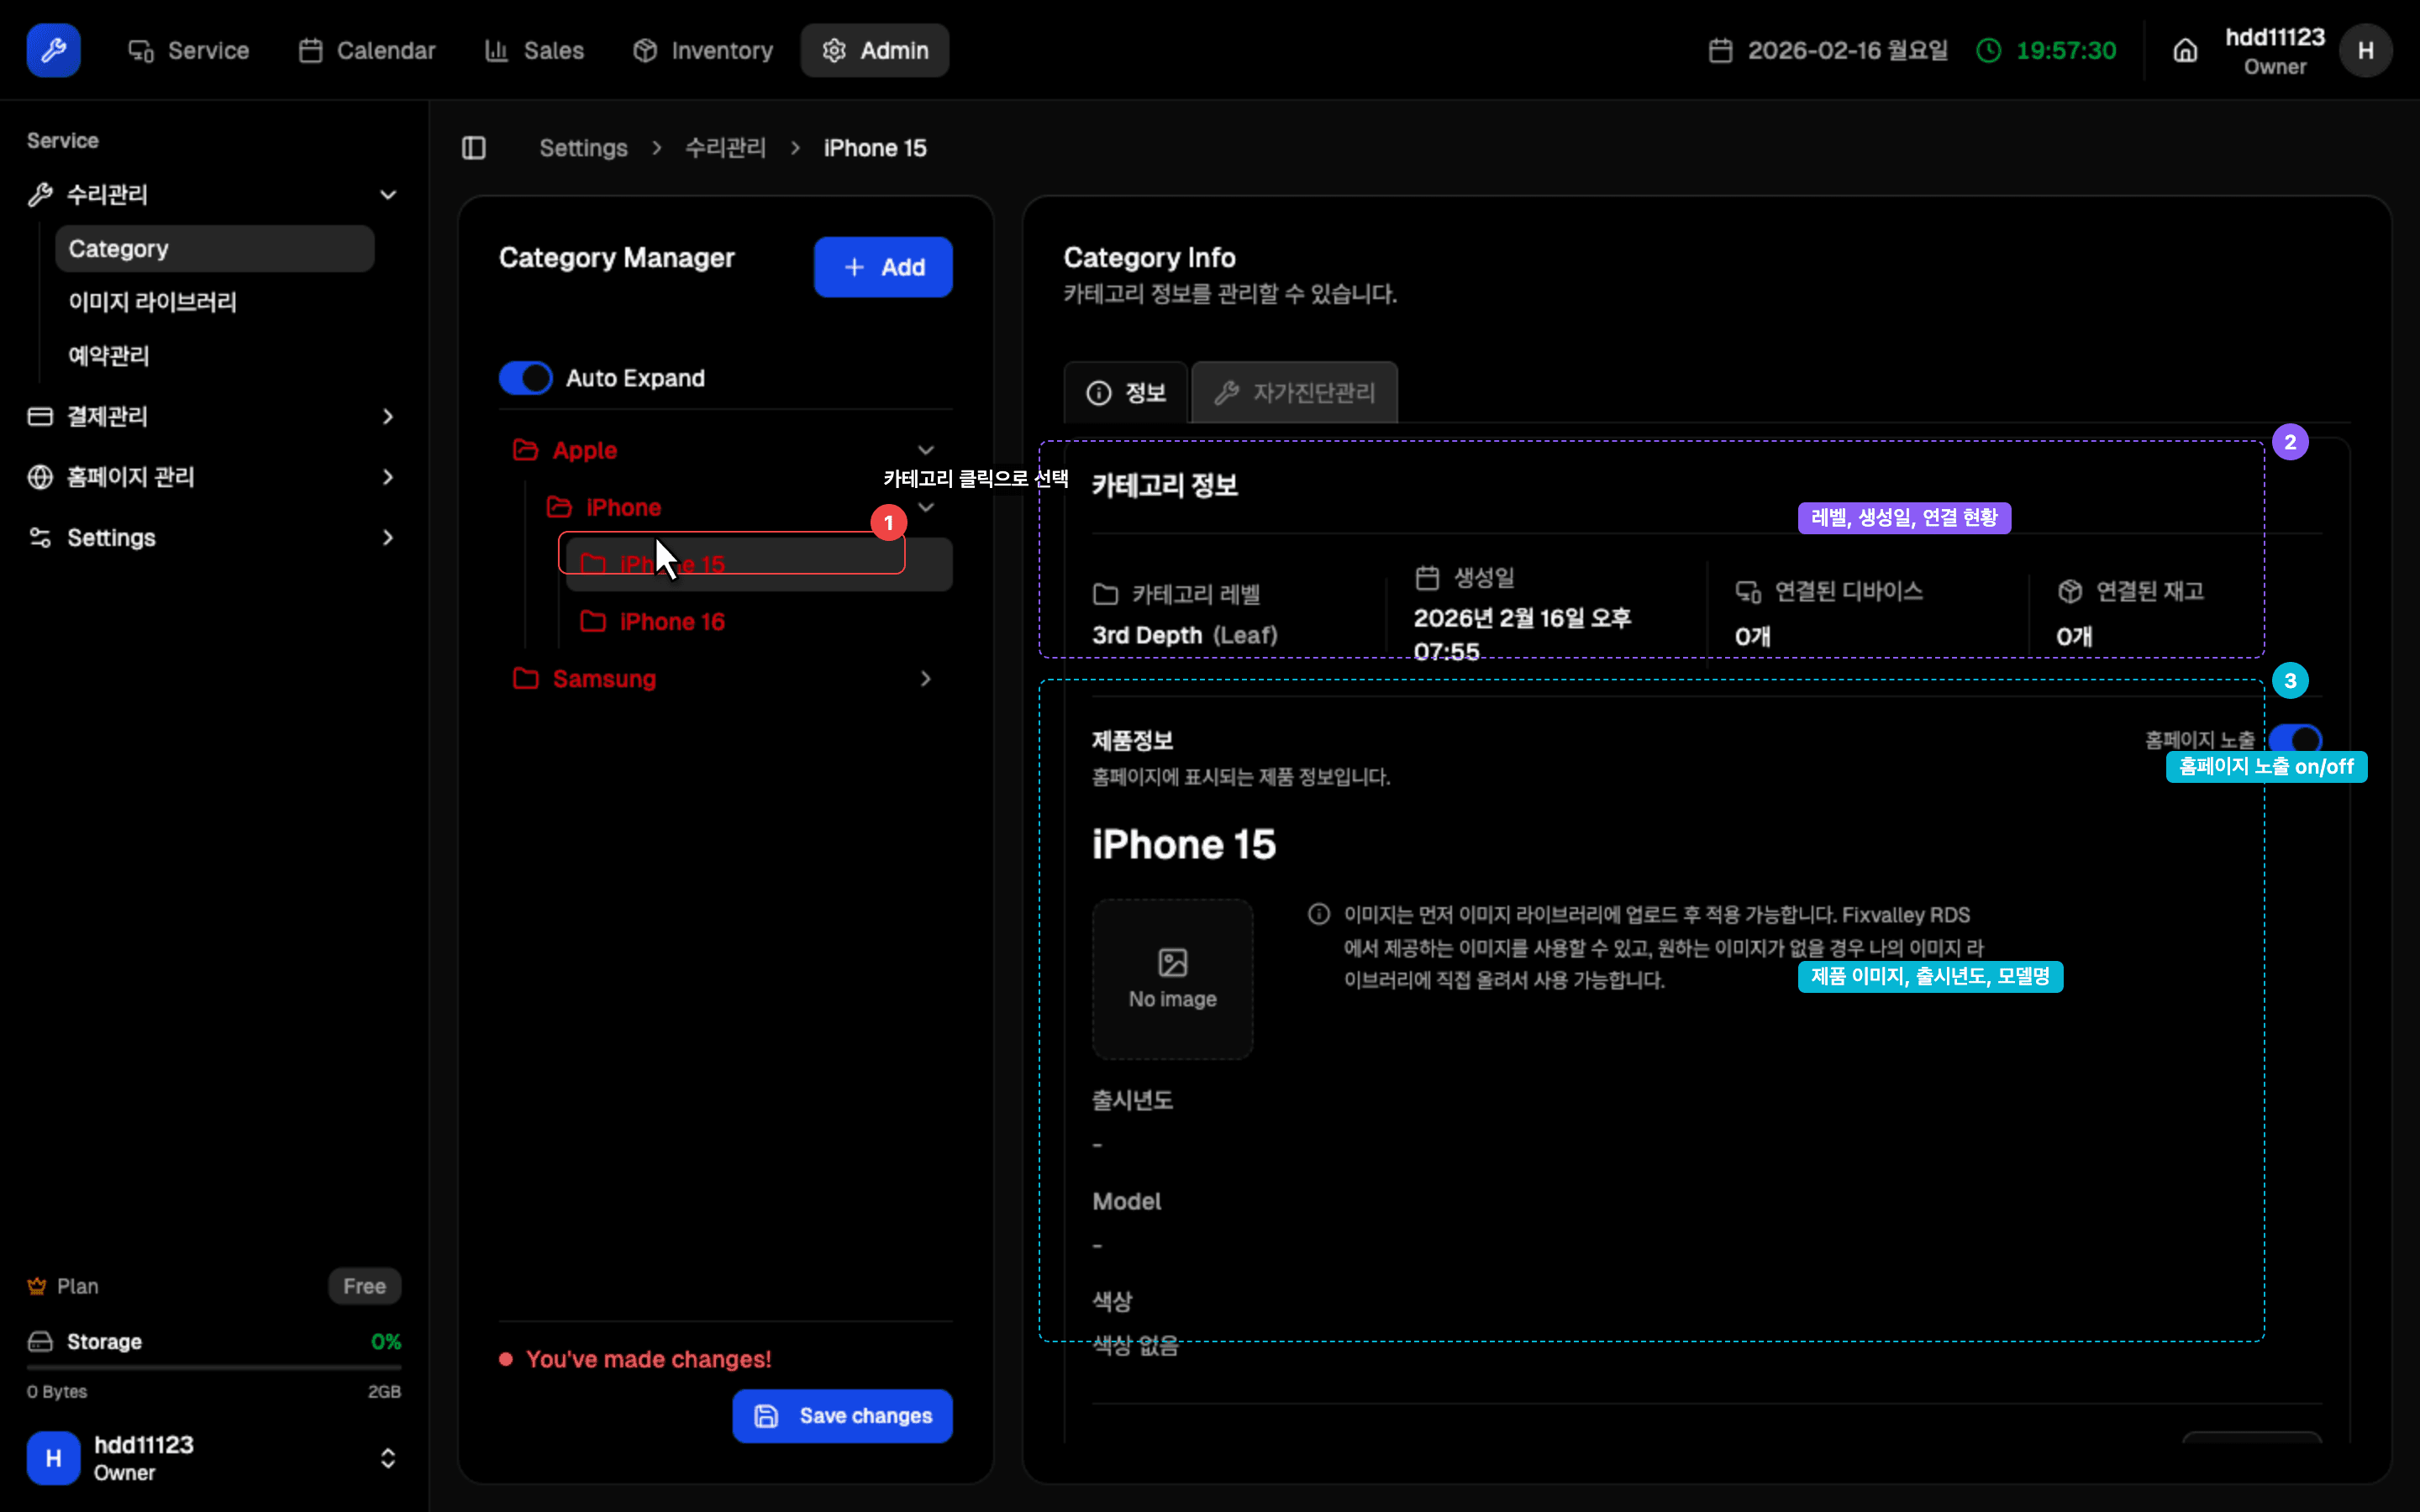Click the Storage usage progress bar

pos(214,1367)
